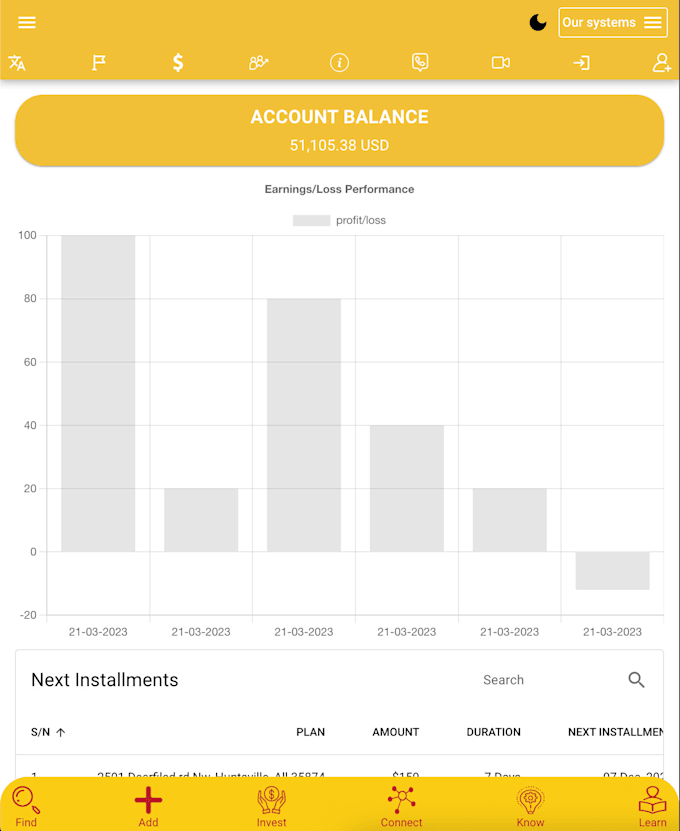
Task: Click the Add button in bottom bar
Action: pyautogui.click(x=148, y=806)
